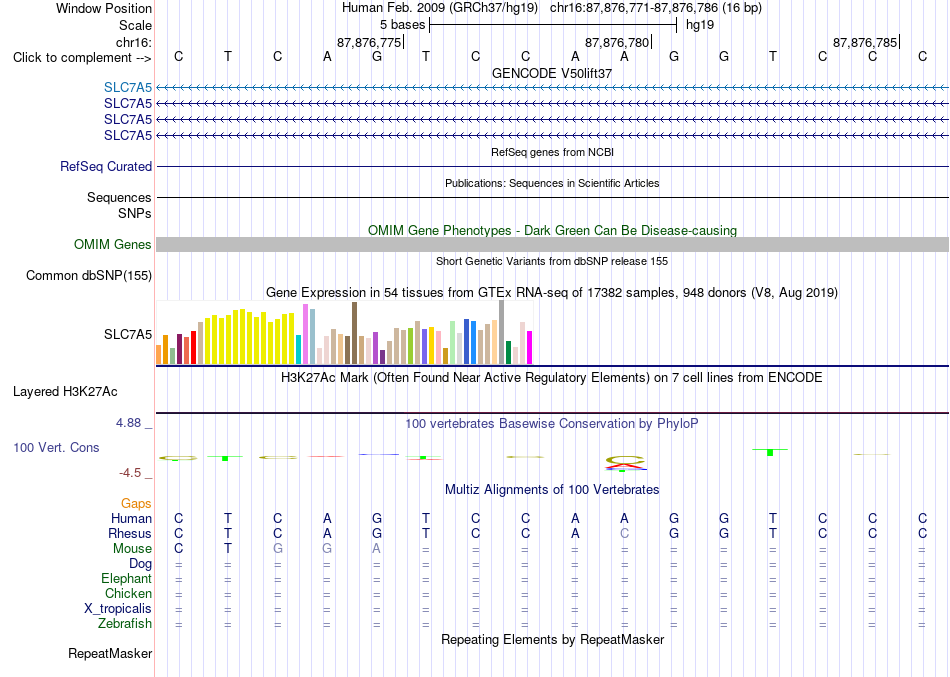
Task: Click the faded A base in Mouse row
Action: click(377, 549)
